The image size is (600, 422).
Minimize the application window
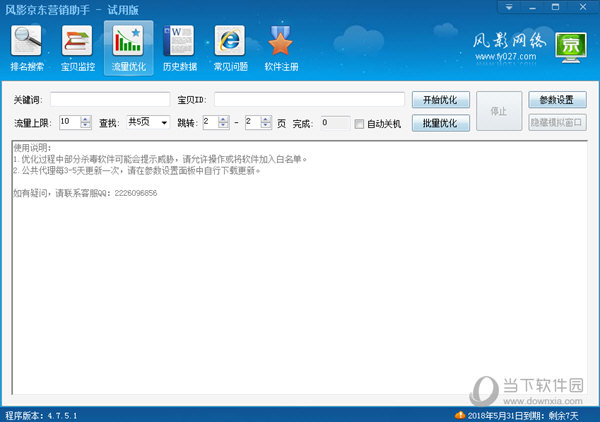tap(532, 7)
